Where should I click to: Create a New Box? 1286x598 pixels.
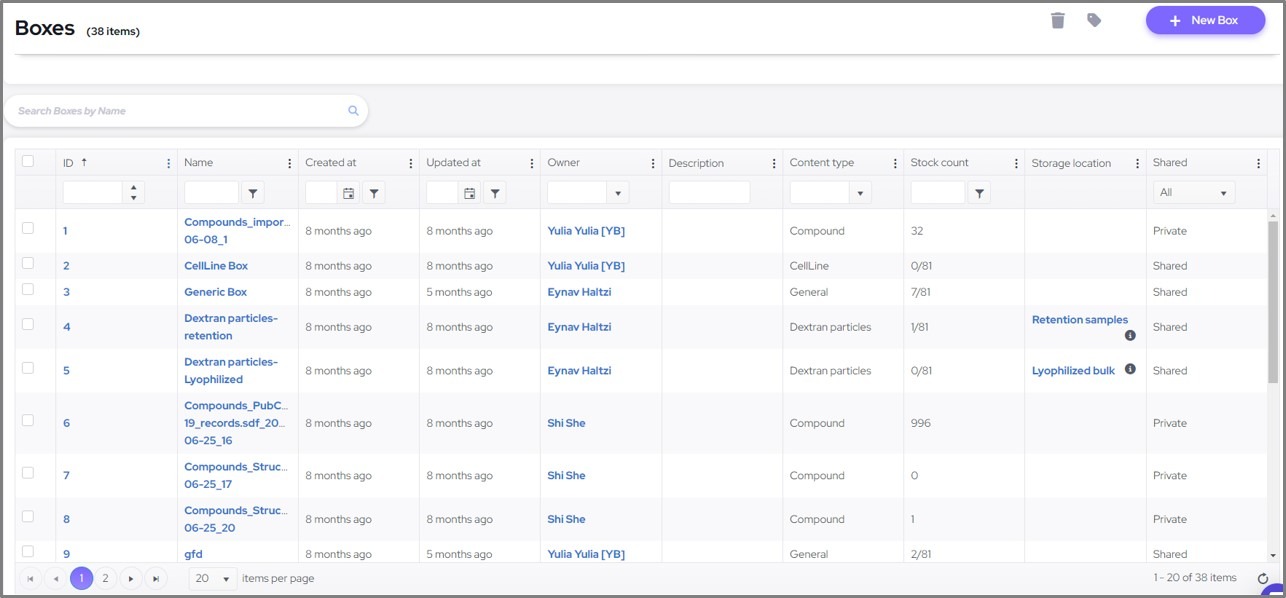[1205, 20]
